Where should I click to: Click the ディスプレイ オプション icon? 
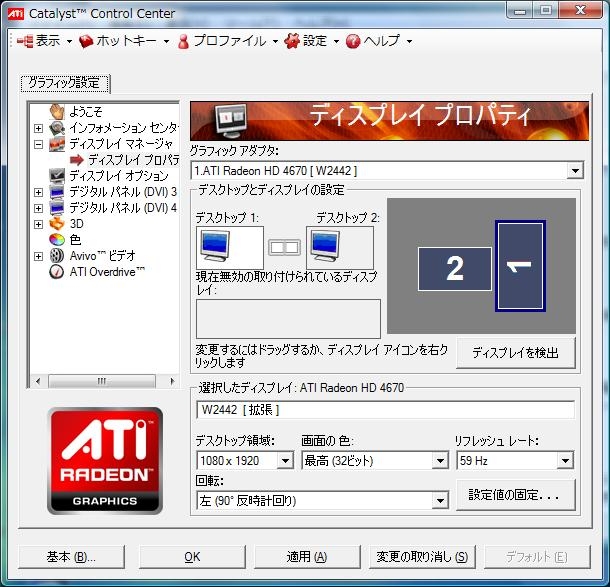(x=57, y=176)
